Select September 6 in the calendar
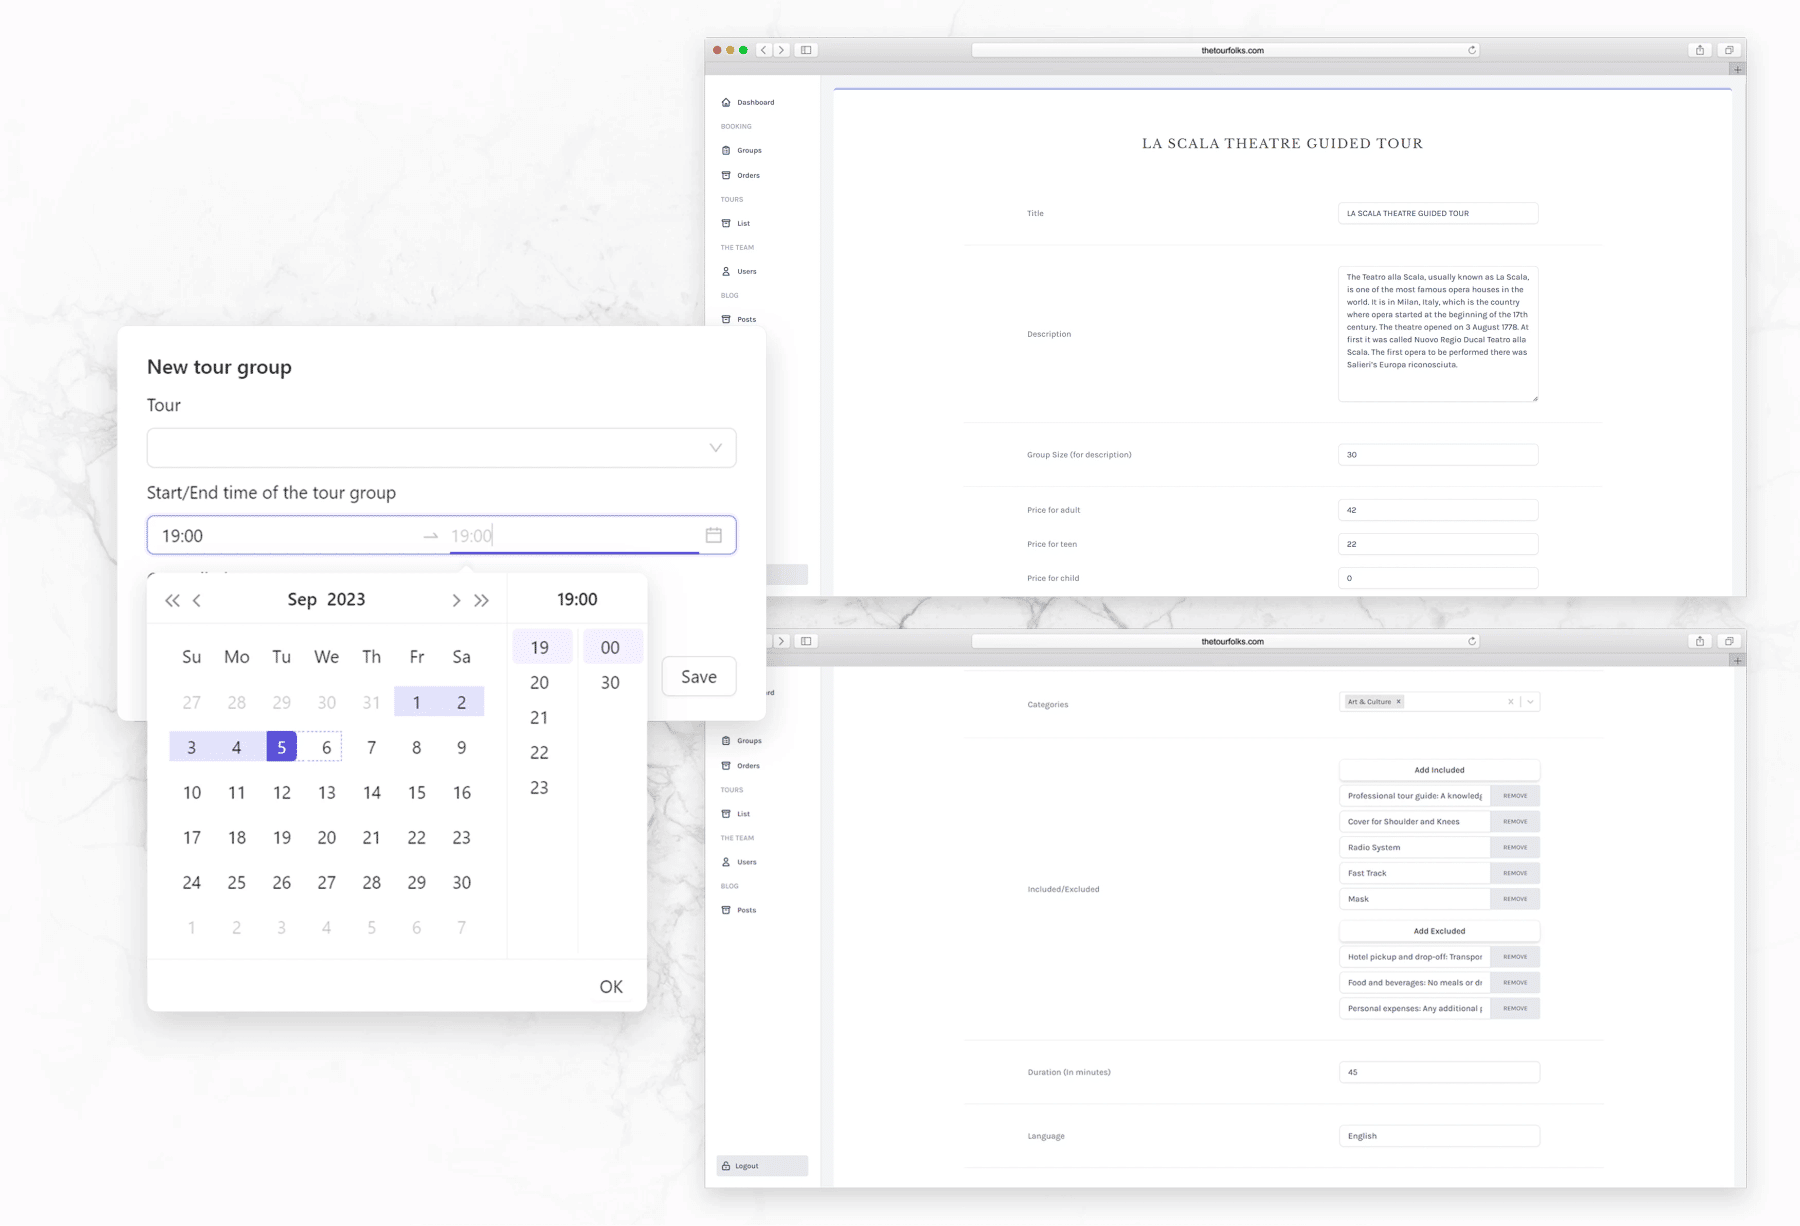This screenshot has width=1800, height=1226. pos(326,747)
